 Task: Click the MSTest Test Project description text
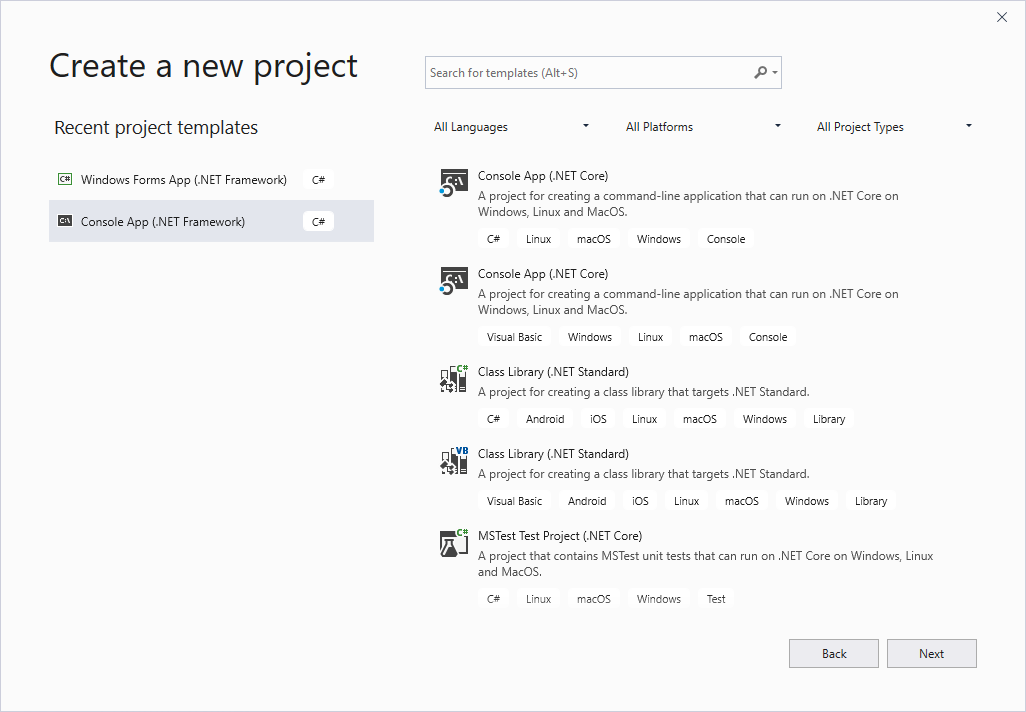(705, 563)
